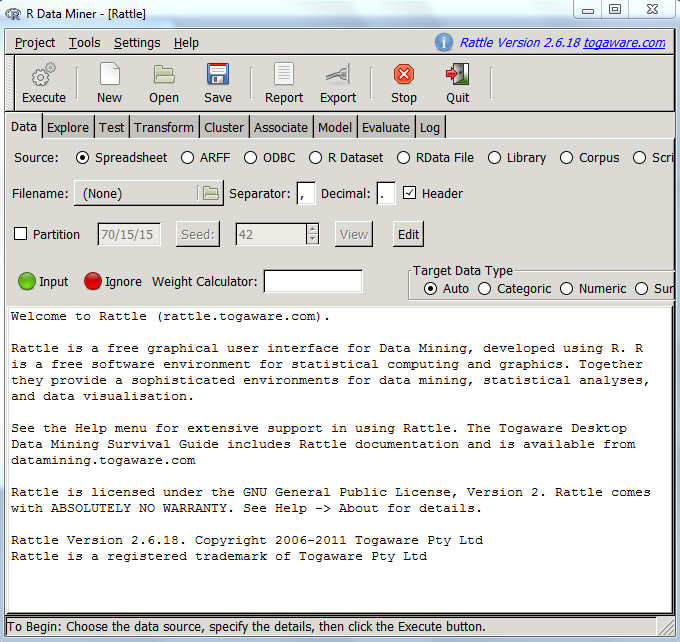Switch to the Evaluate tab
The width and height of the screenshot is (680, 642).
coord(386,128)
